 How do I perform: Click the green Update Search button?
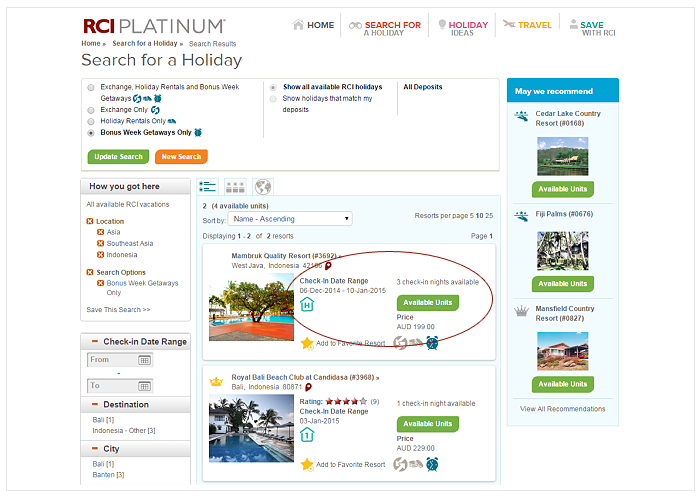[118, 157]
